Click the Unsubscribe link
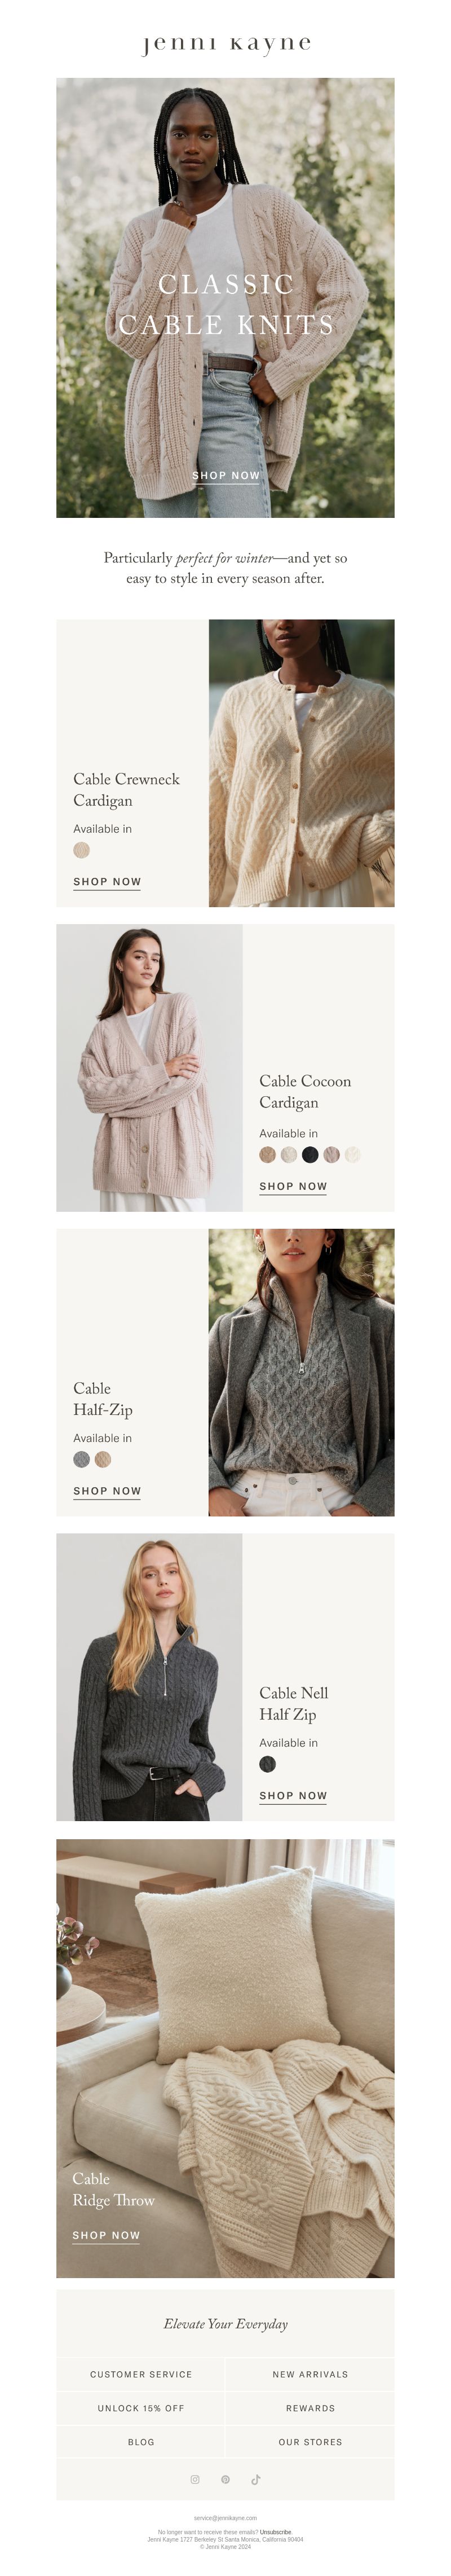The height and width of the screenshot is (2576, 451). tap(276, 2533)
